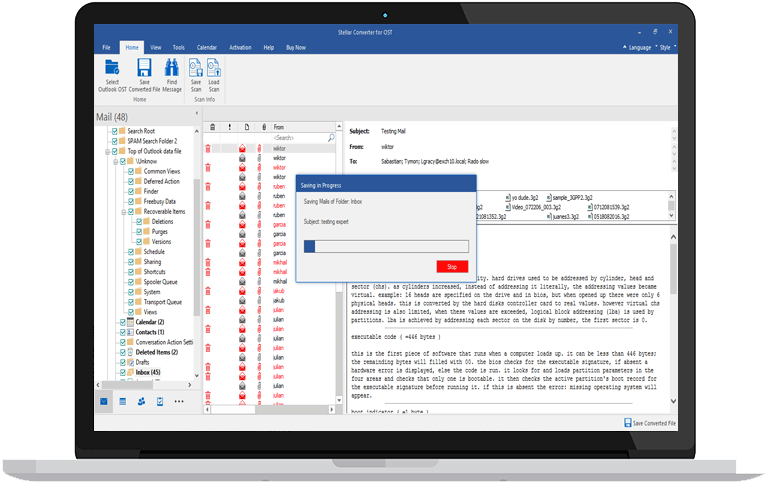The height and width of the screenshot is (488, 772).
Task: Open File menu tab
Action: click(x=106, y=48)
